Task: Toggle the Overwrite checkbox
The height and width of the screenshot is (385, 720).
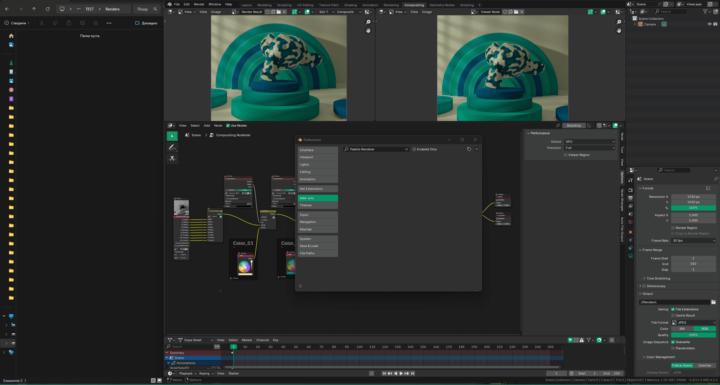Action: [673, 342]
